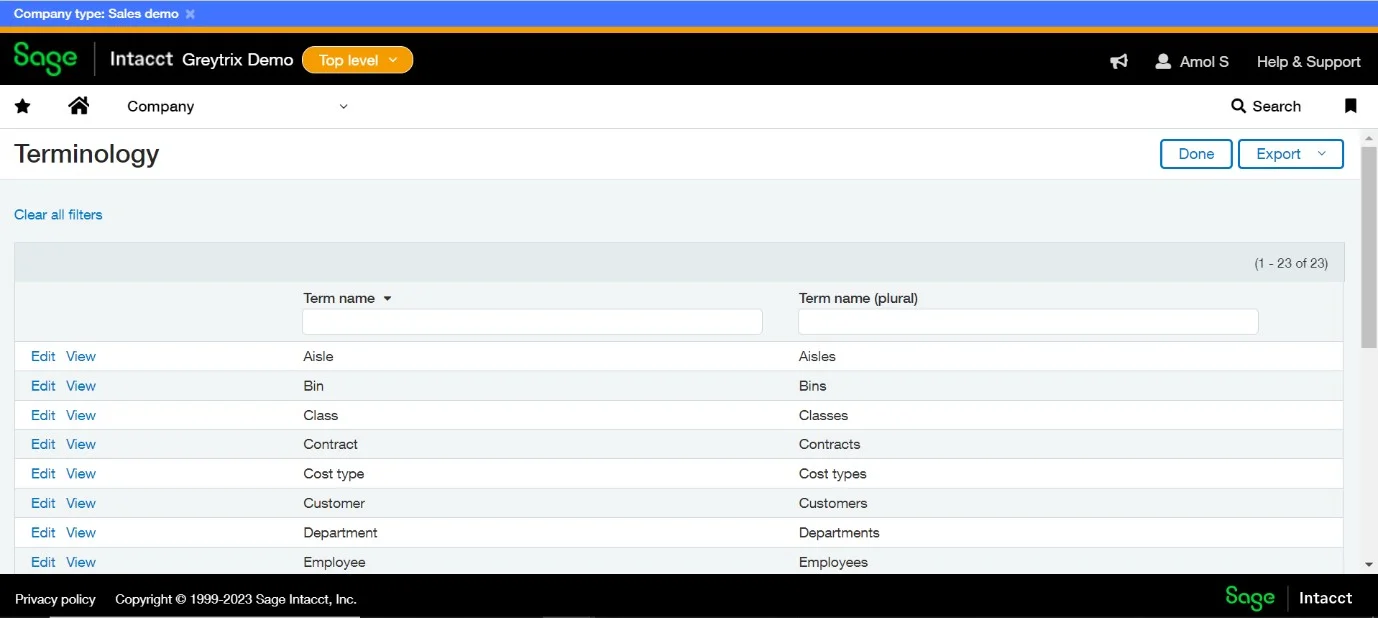View the Cost type term

click(81, 474)
